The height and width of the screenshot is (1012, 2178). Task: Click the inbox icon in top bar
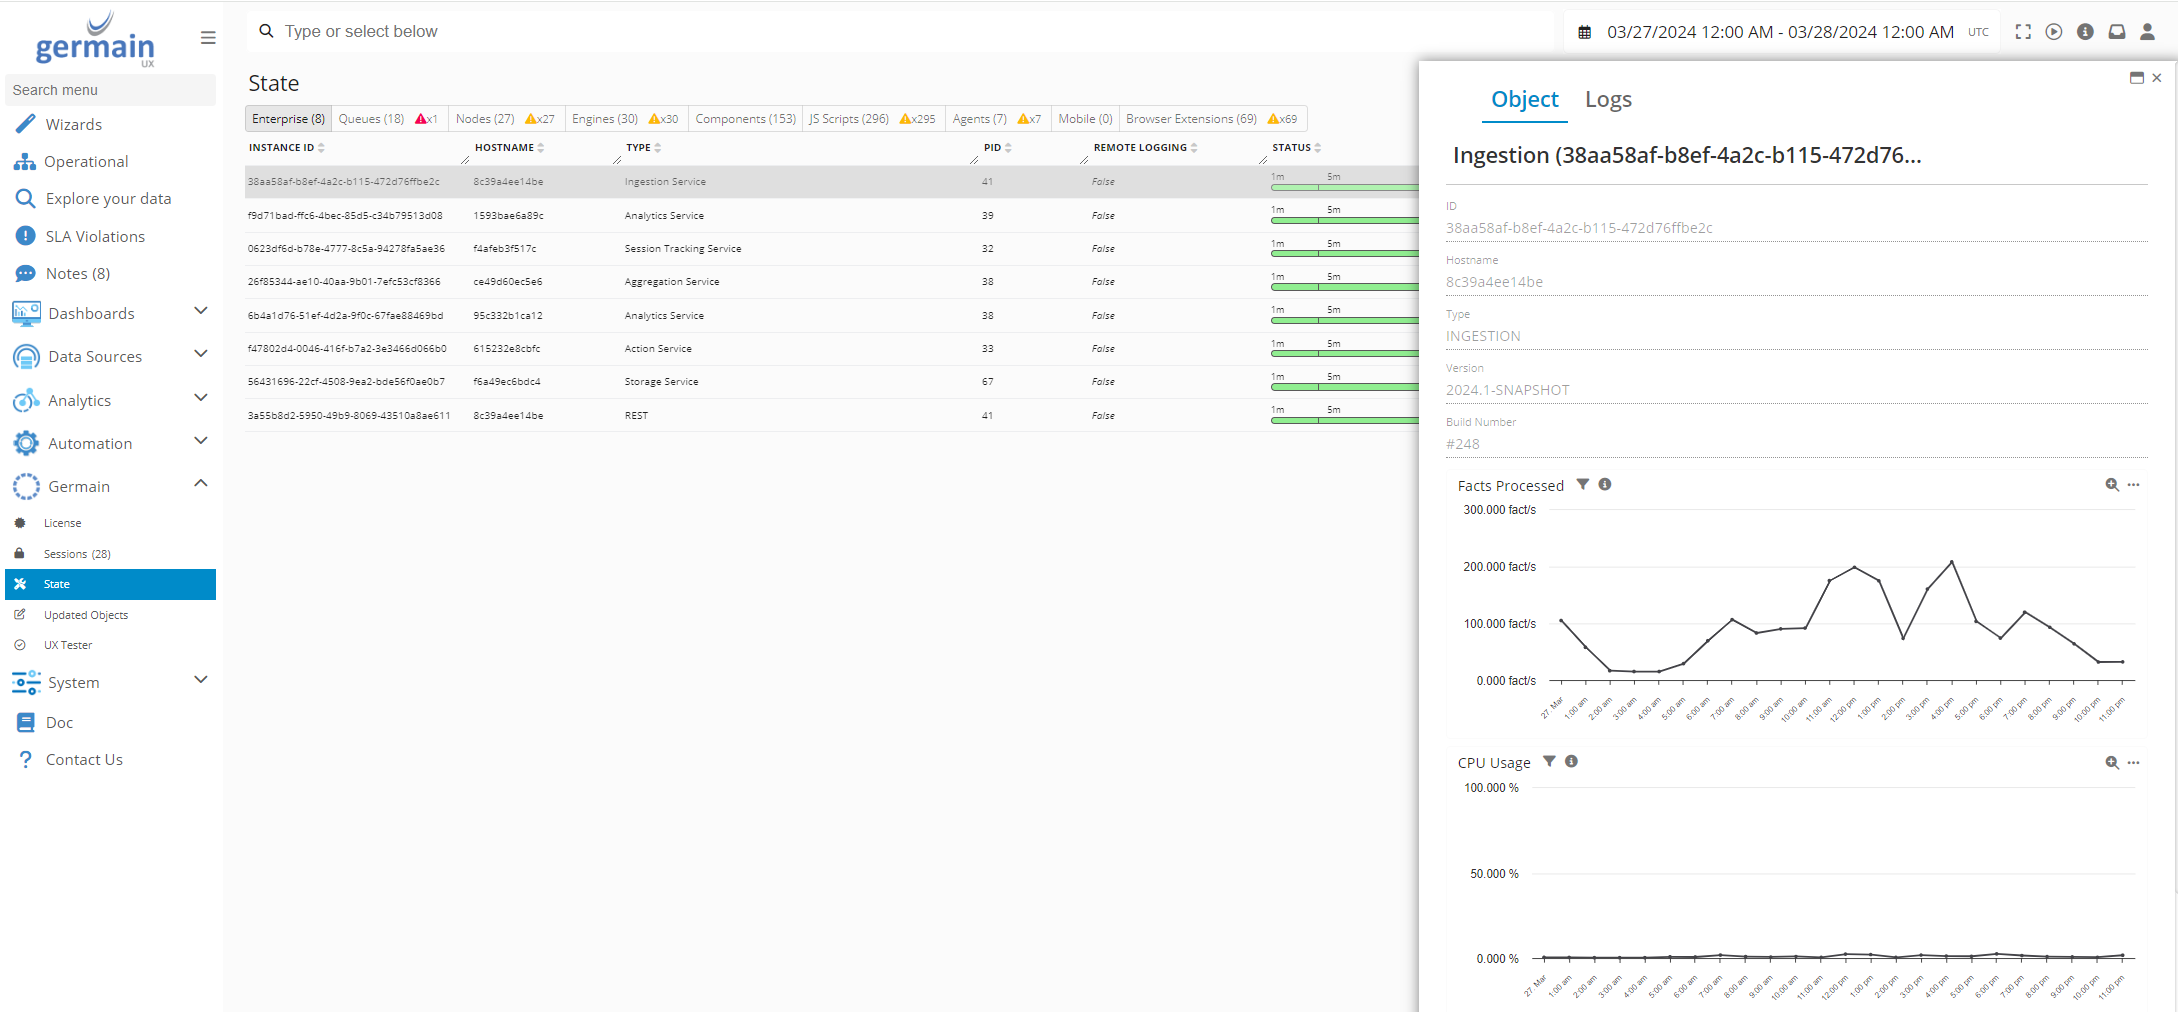click(2116, 32)
